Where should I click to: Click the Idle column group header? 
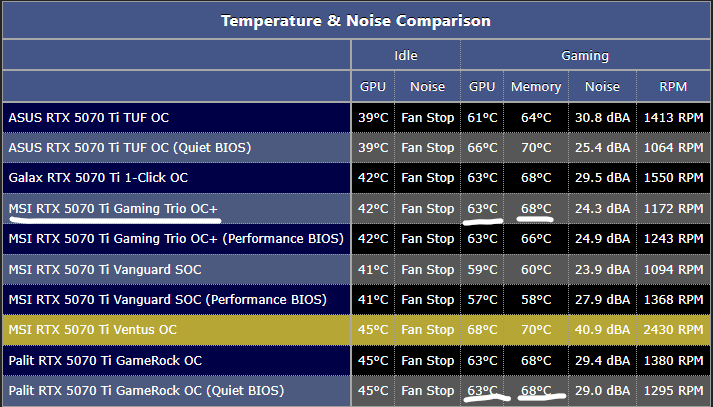pos(405,56)
